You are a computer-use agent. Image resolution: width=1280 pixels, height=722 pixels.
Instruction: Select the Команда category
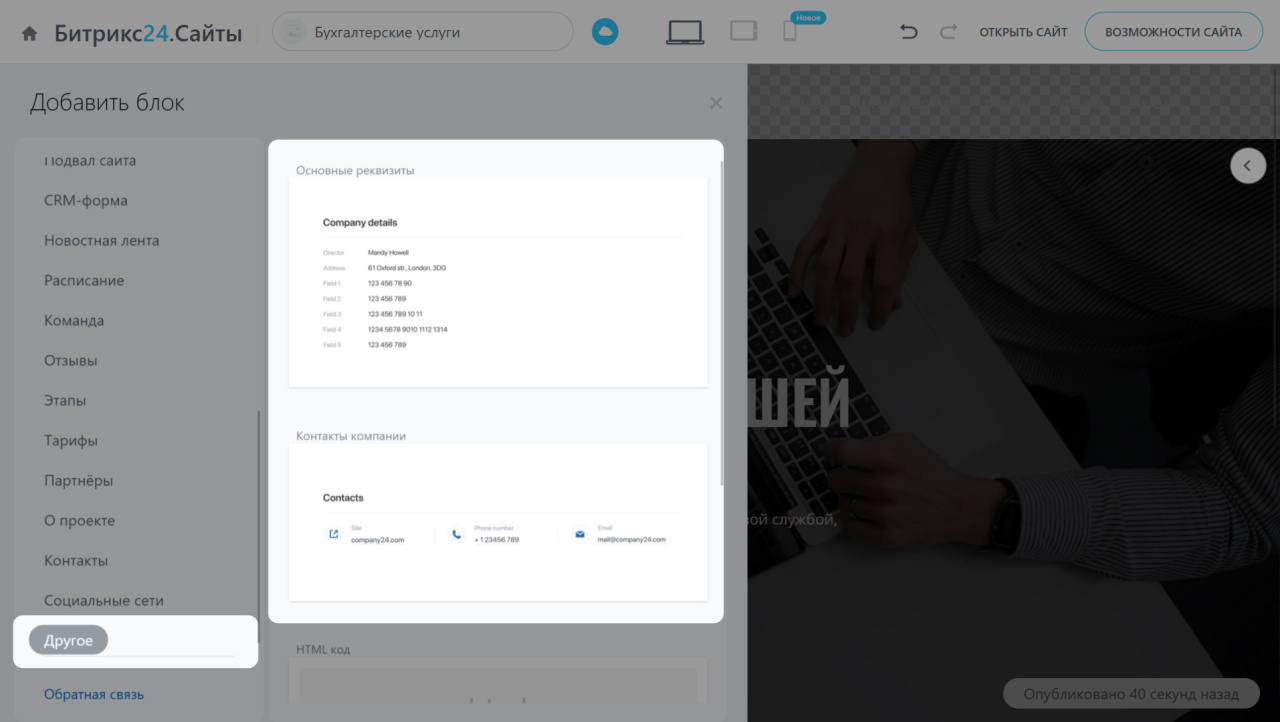pos(74,320)
